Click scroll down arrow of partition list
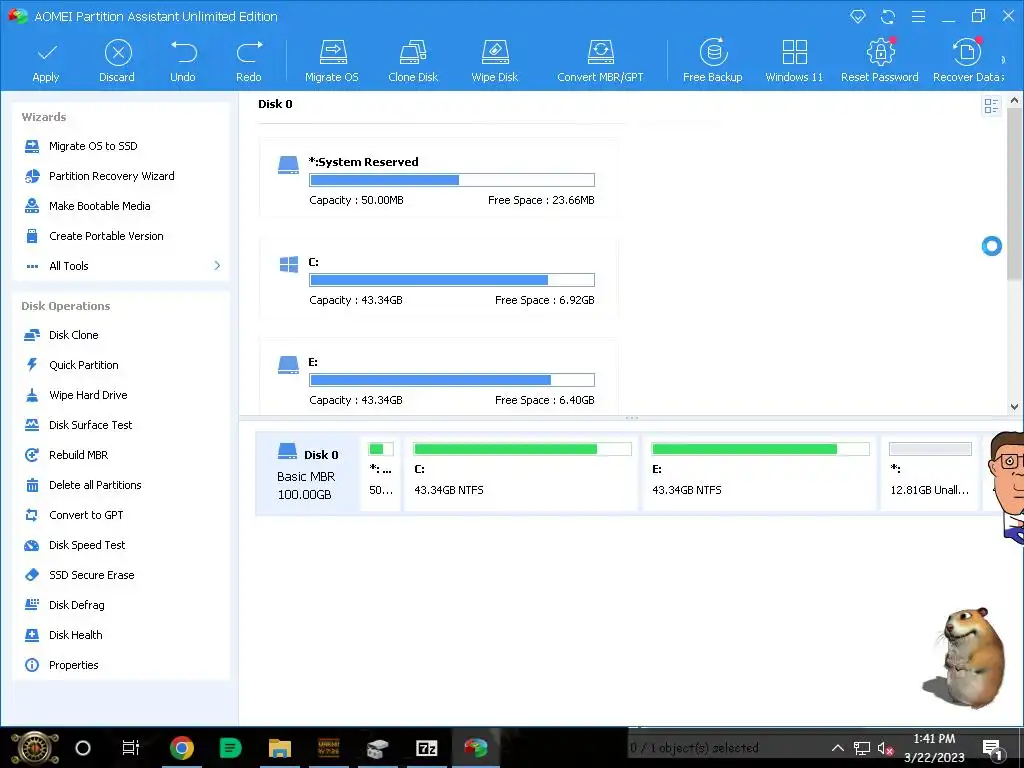Screen dimensions: 1024x768 click(1014, 407)
